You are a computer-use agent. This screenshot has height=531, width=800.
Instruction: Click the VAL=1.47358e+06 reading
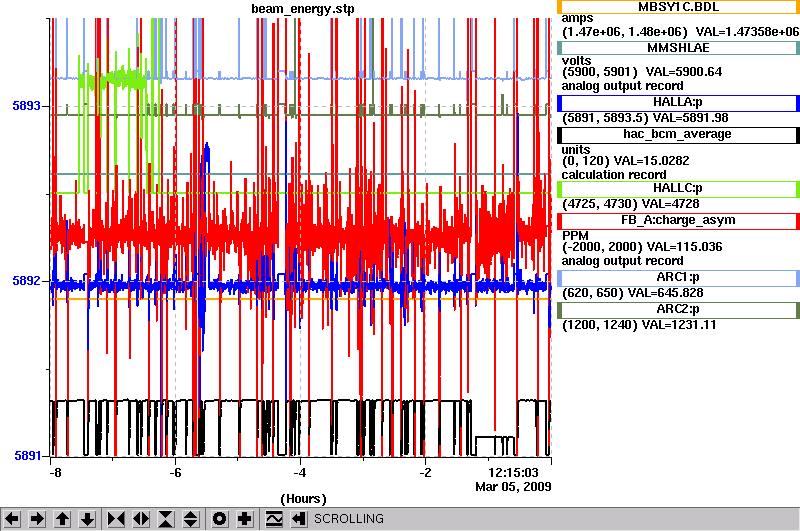747,32
